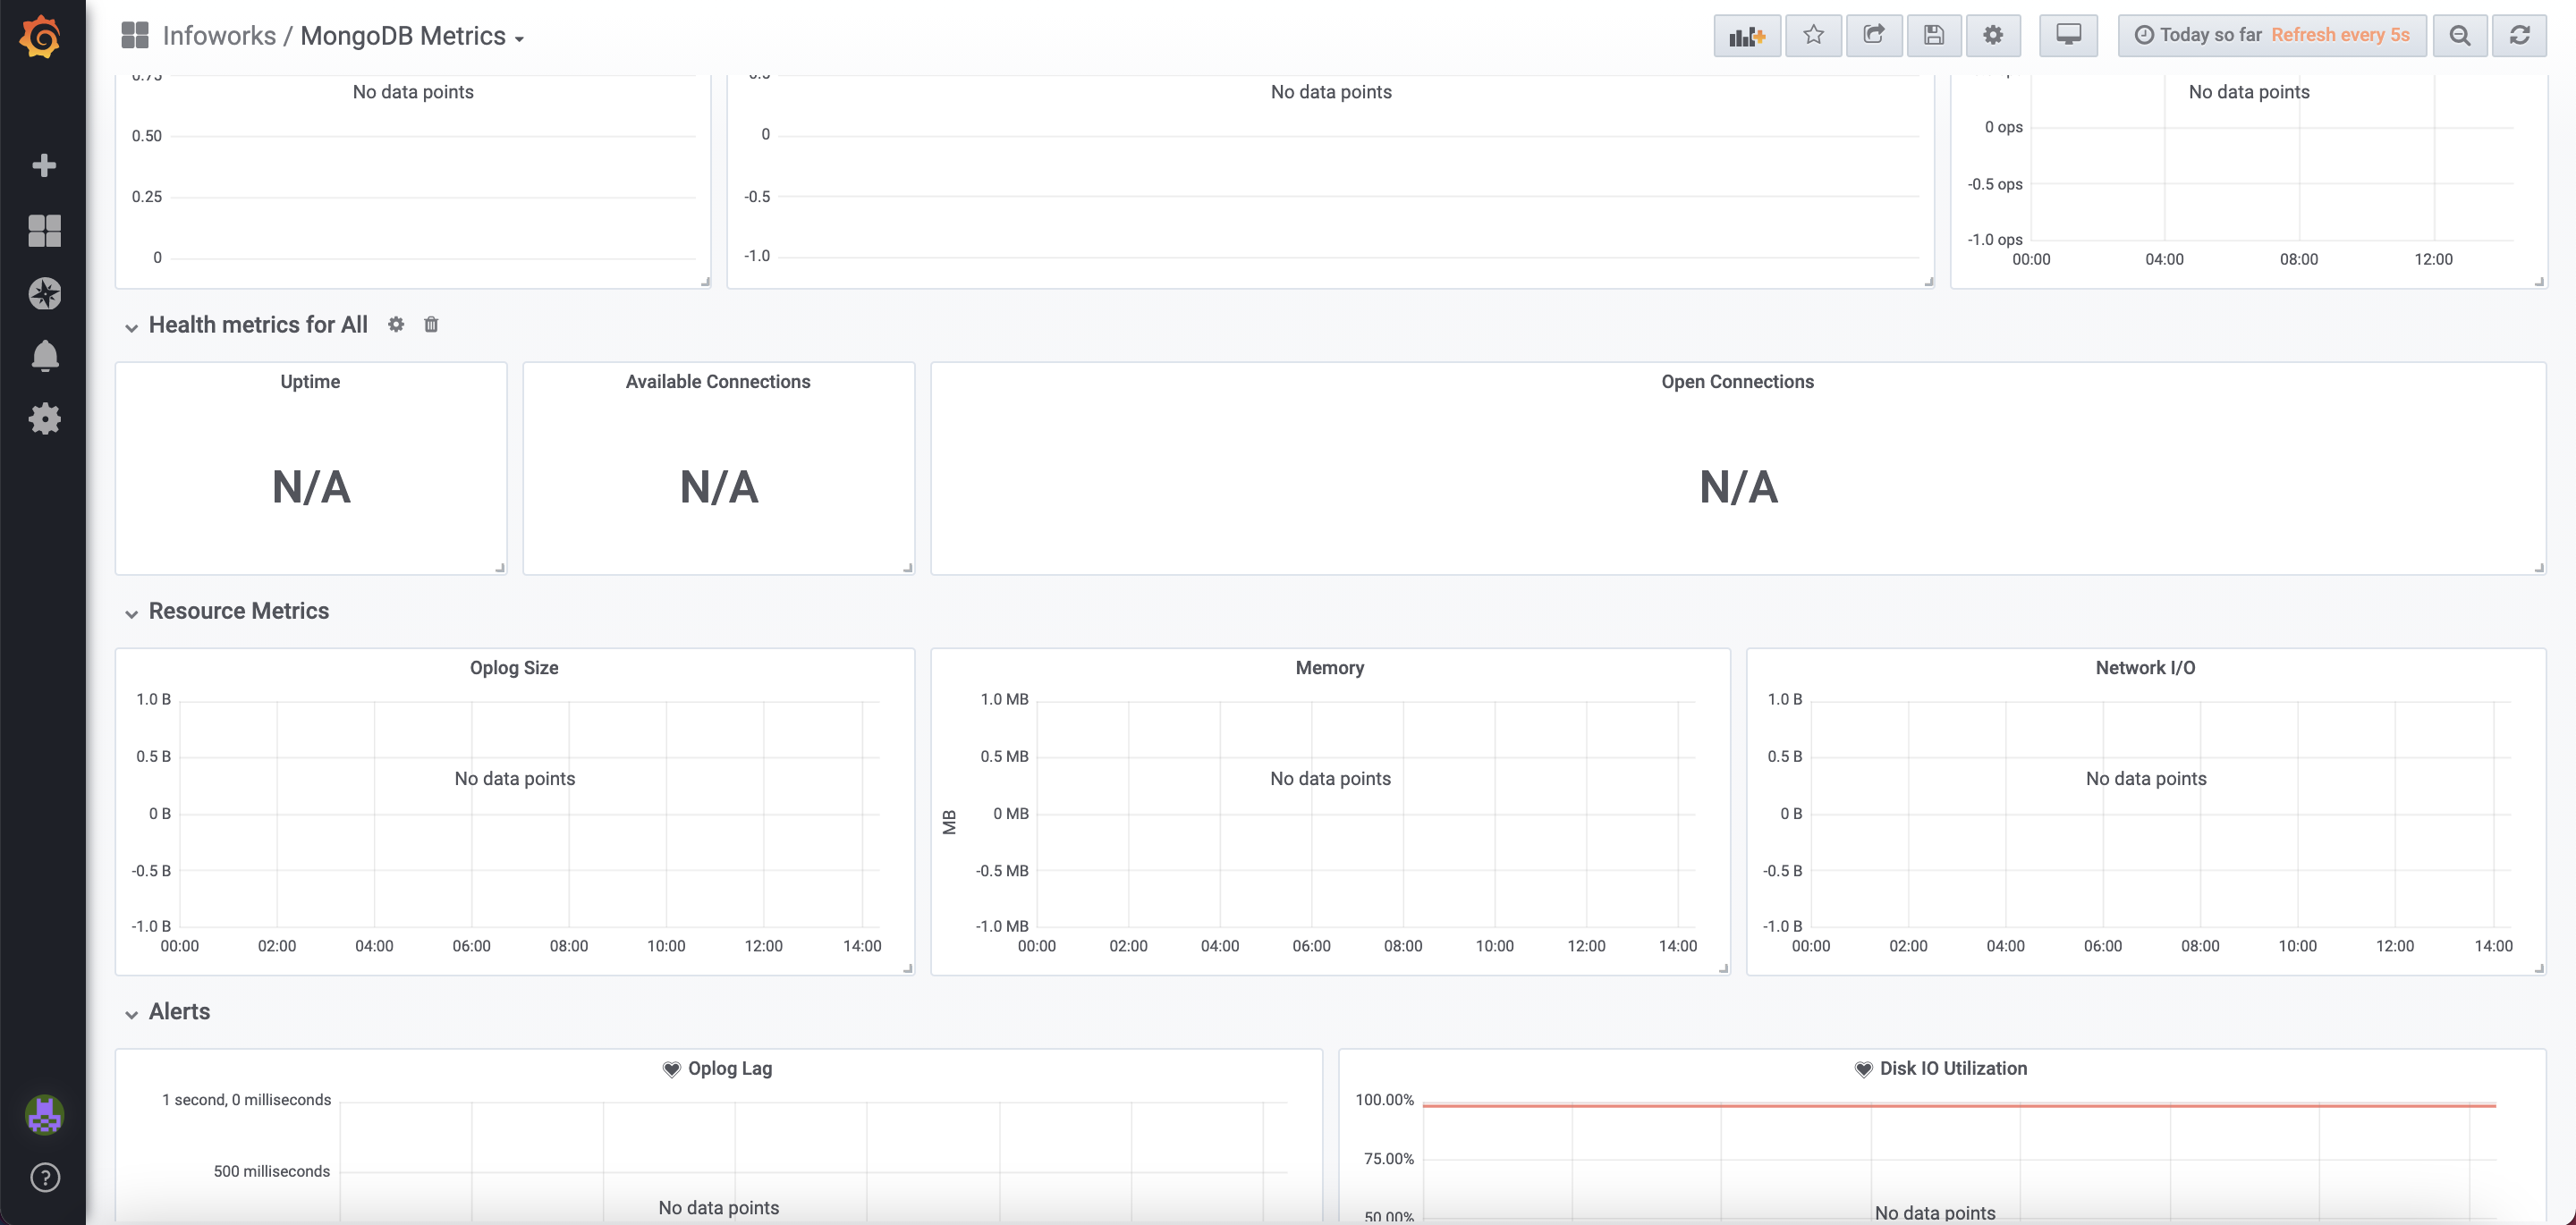Open the Memory panel title menu
Image resolution: width=2576 pixels, height=1225 pixels.
point(1329,667)
